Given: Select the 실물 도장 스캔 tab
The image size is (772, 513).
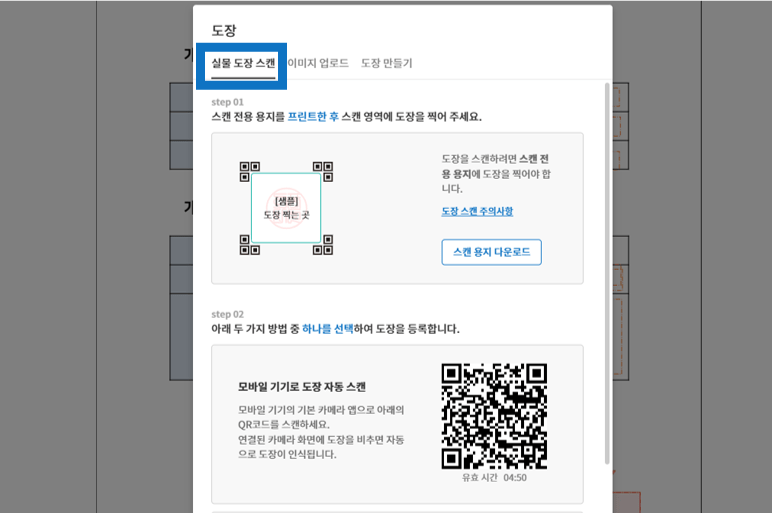Looking at the screenshot, I should [243, 64].
